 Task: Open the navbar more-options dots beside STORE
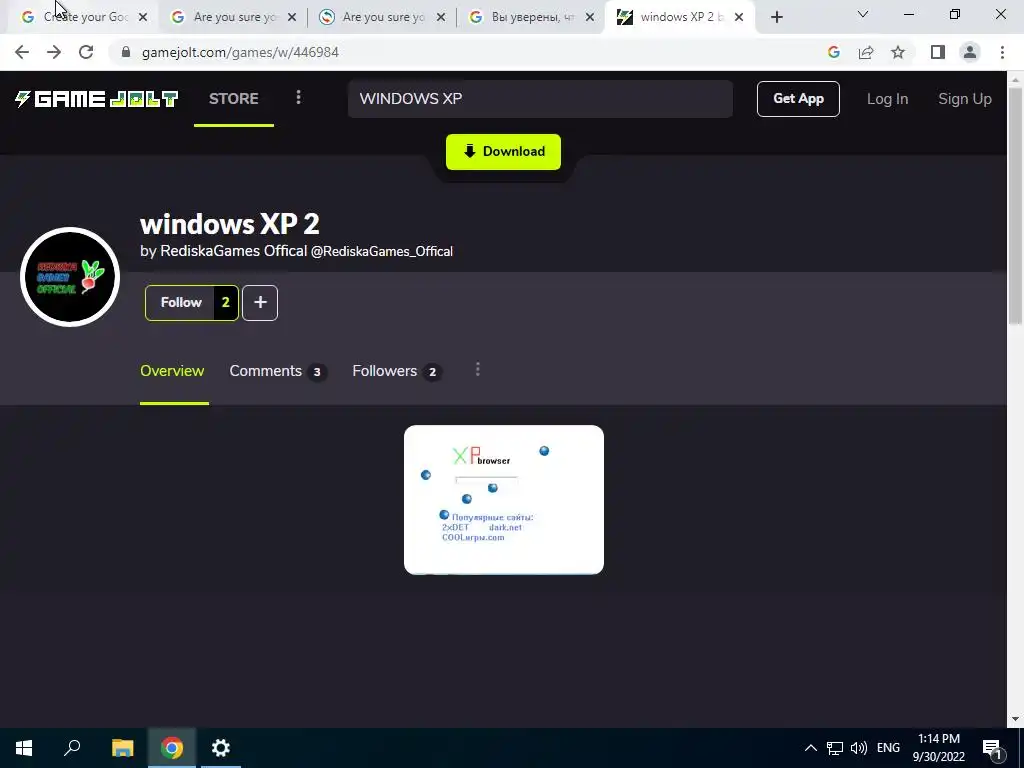298,98
